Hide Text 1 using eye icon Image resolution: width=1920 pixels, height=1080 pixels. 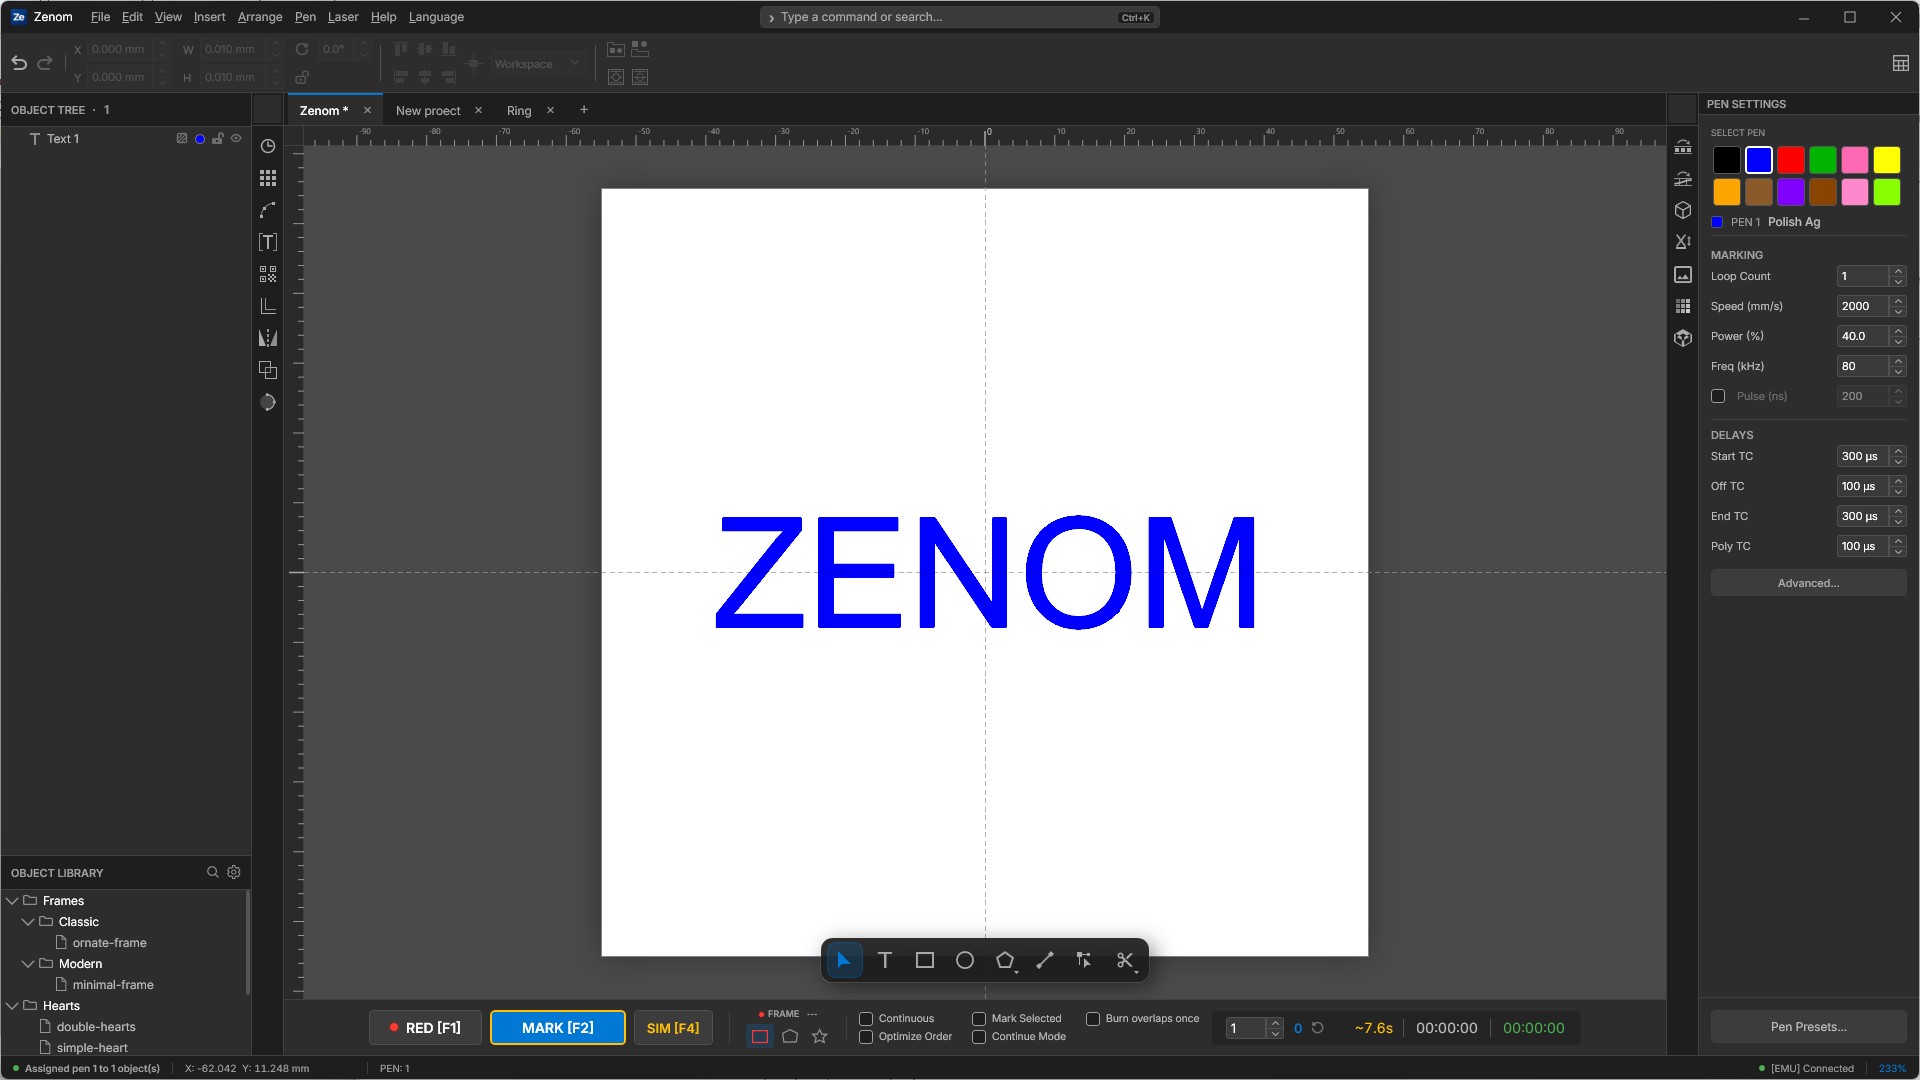[236, 139]
